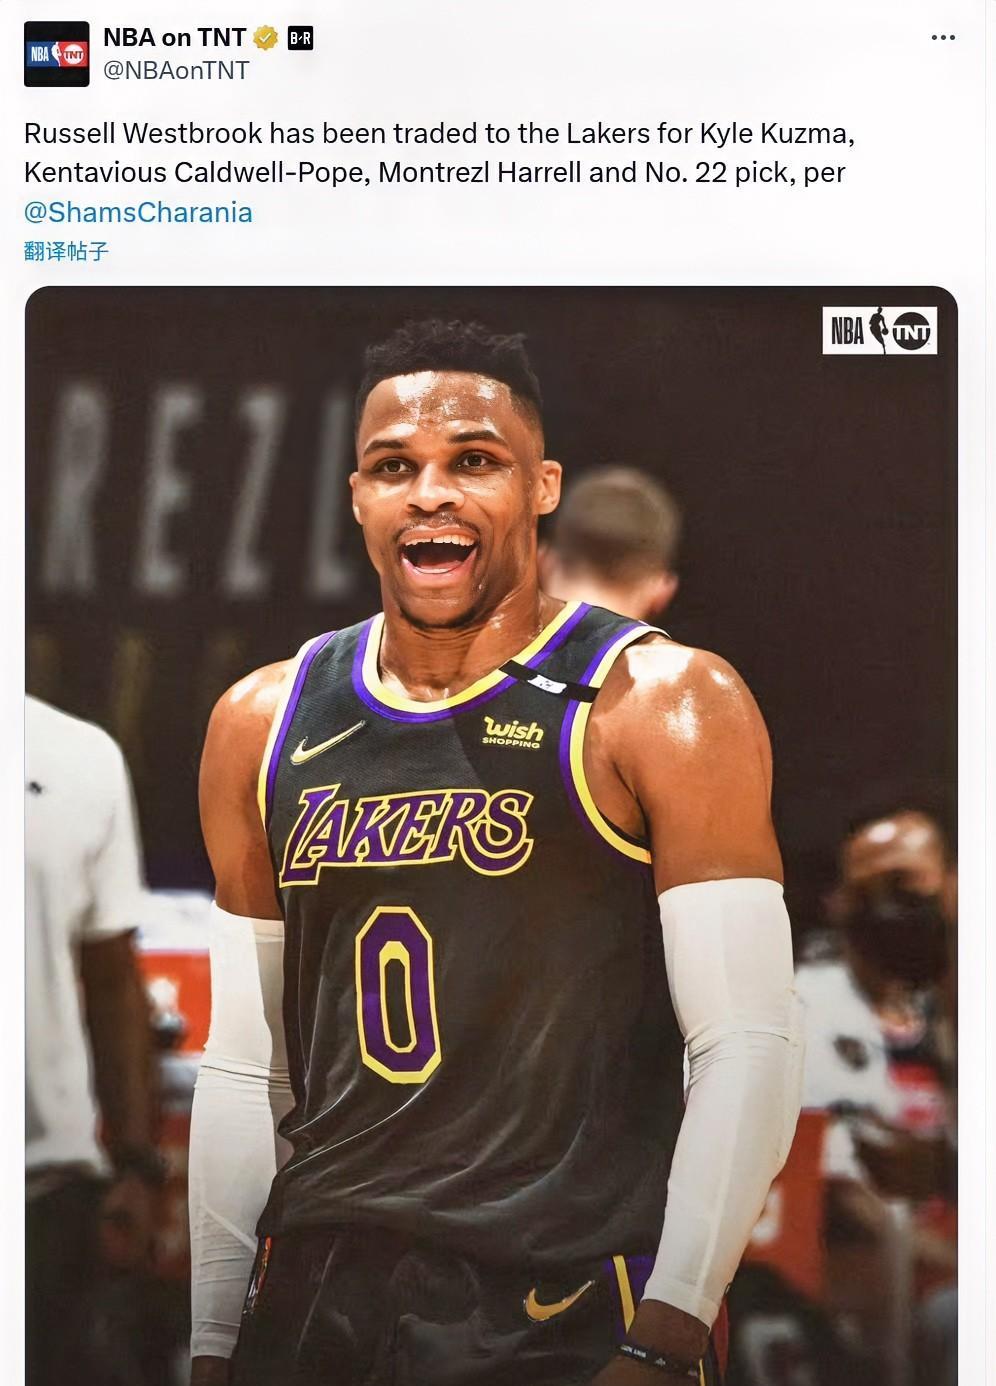Viewport: 996px width, 1386px height.
Task: Click the Lakers wordmark on the jersey
Action: coord(406,832)
